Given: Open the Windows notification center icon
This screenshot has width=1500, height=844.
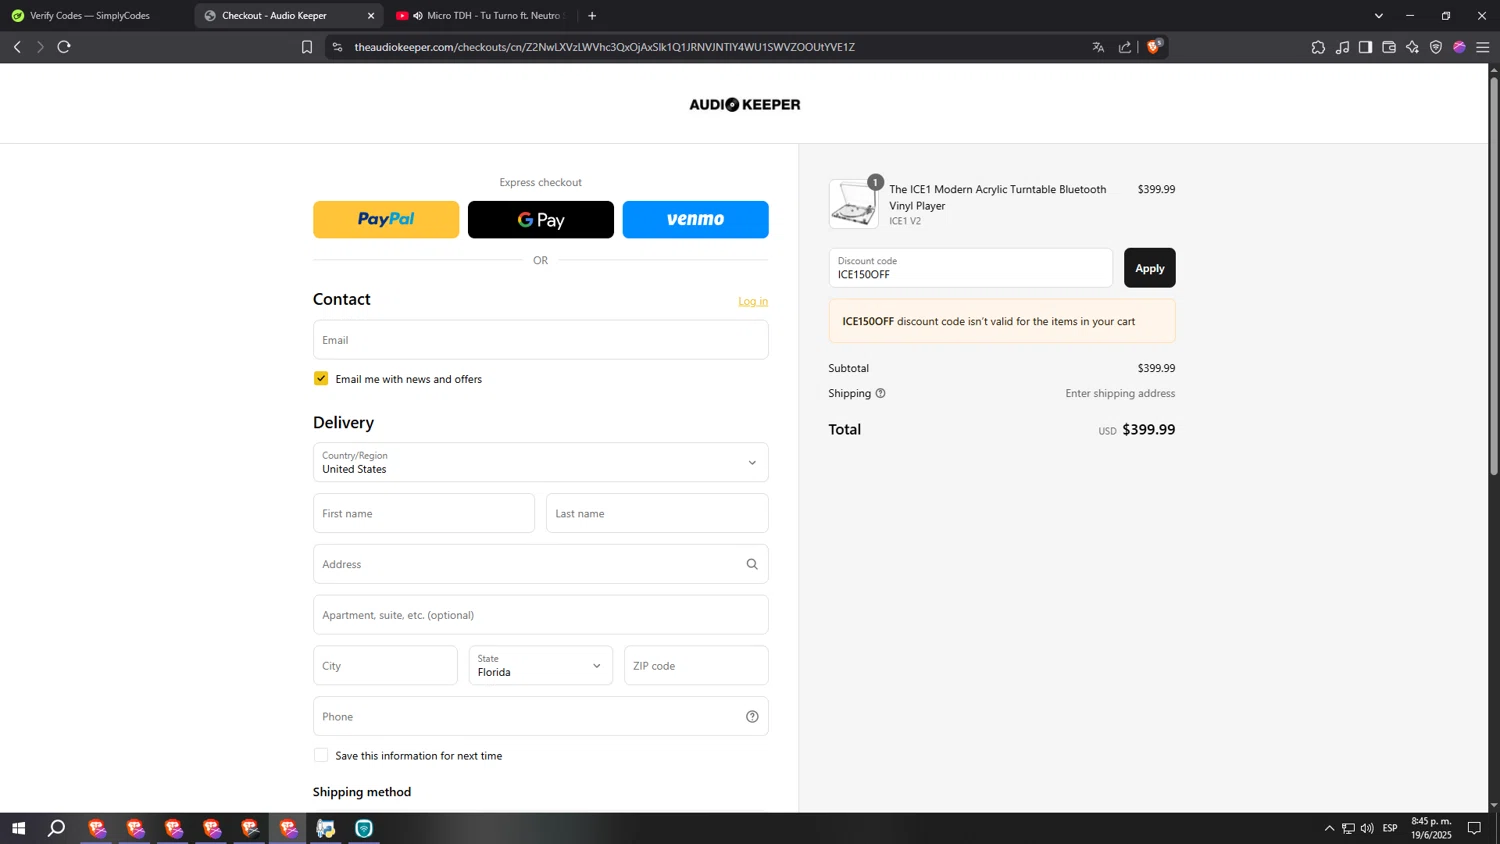Looking at the screenshot, I should tap(1474, 828).
